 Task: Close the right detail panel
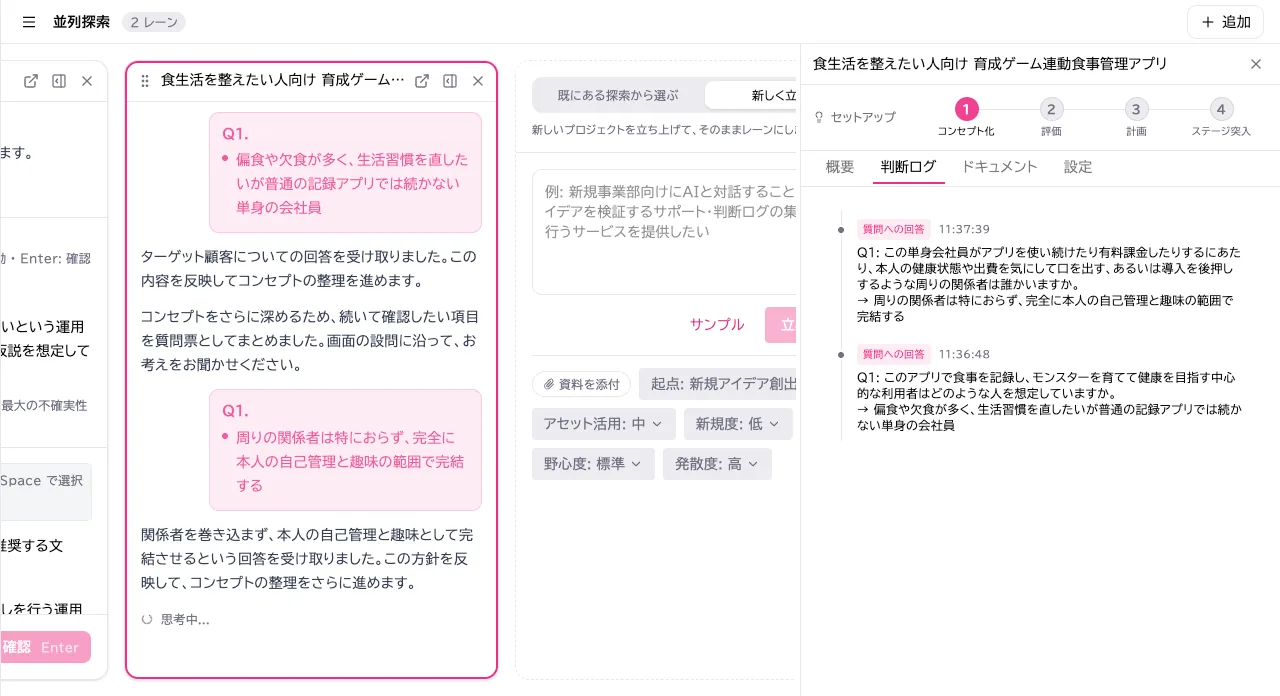coord(1256,64)
